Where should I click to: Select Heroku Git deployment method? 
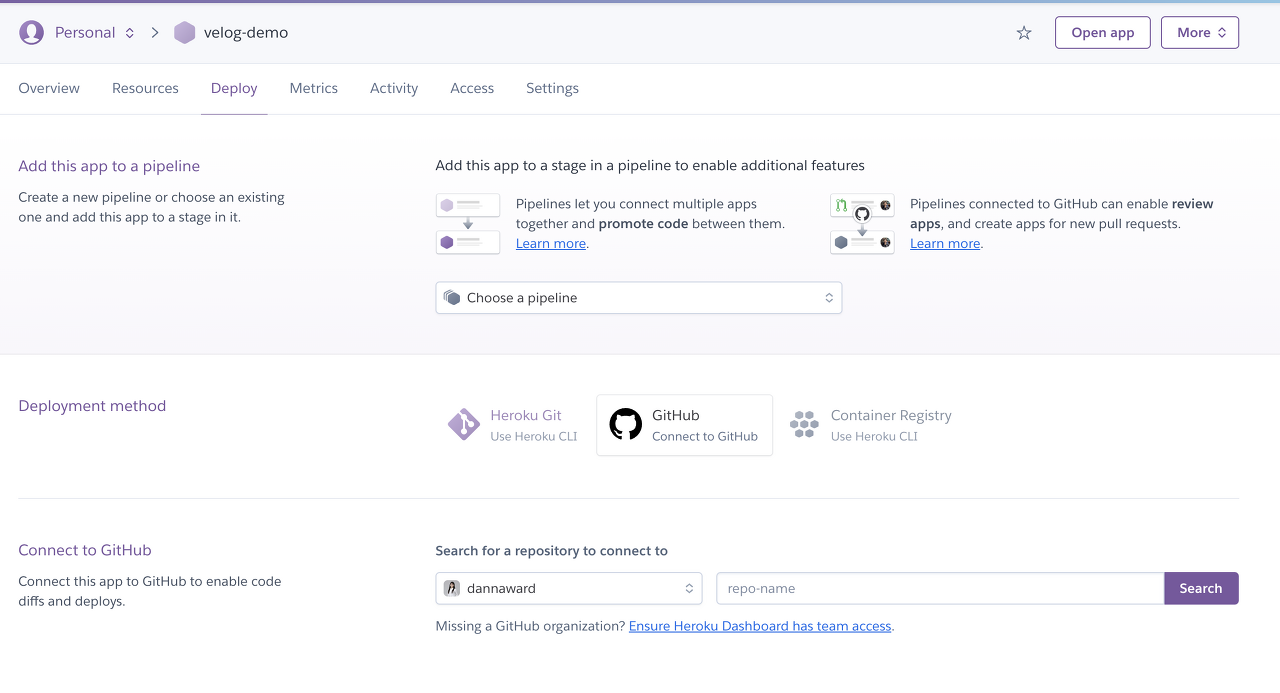(514, 425)
